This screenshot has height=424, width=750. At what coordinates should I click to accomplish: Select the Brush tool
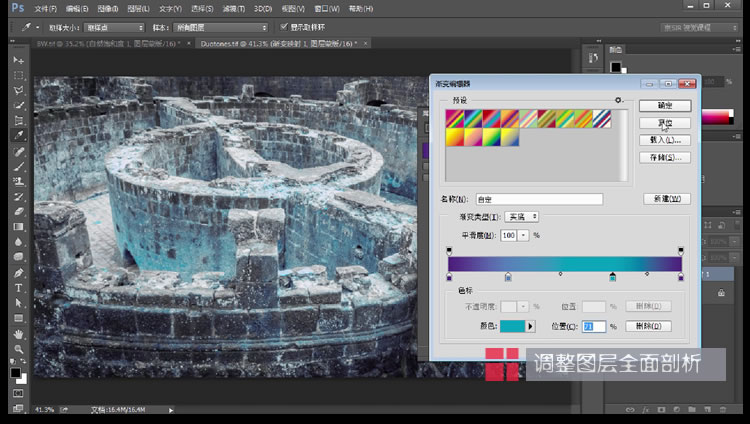pos(18,167)
